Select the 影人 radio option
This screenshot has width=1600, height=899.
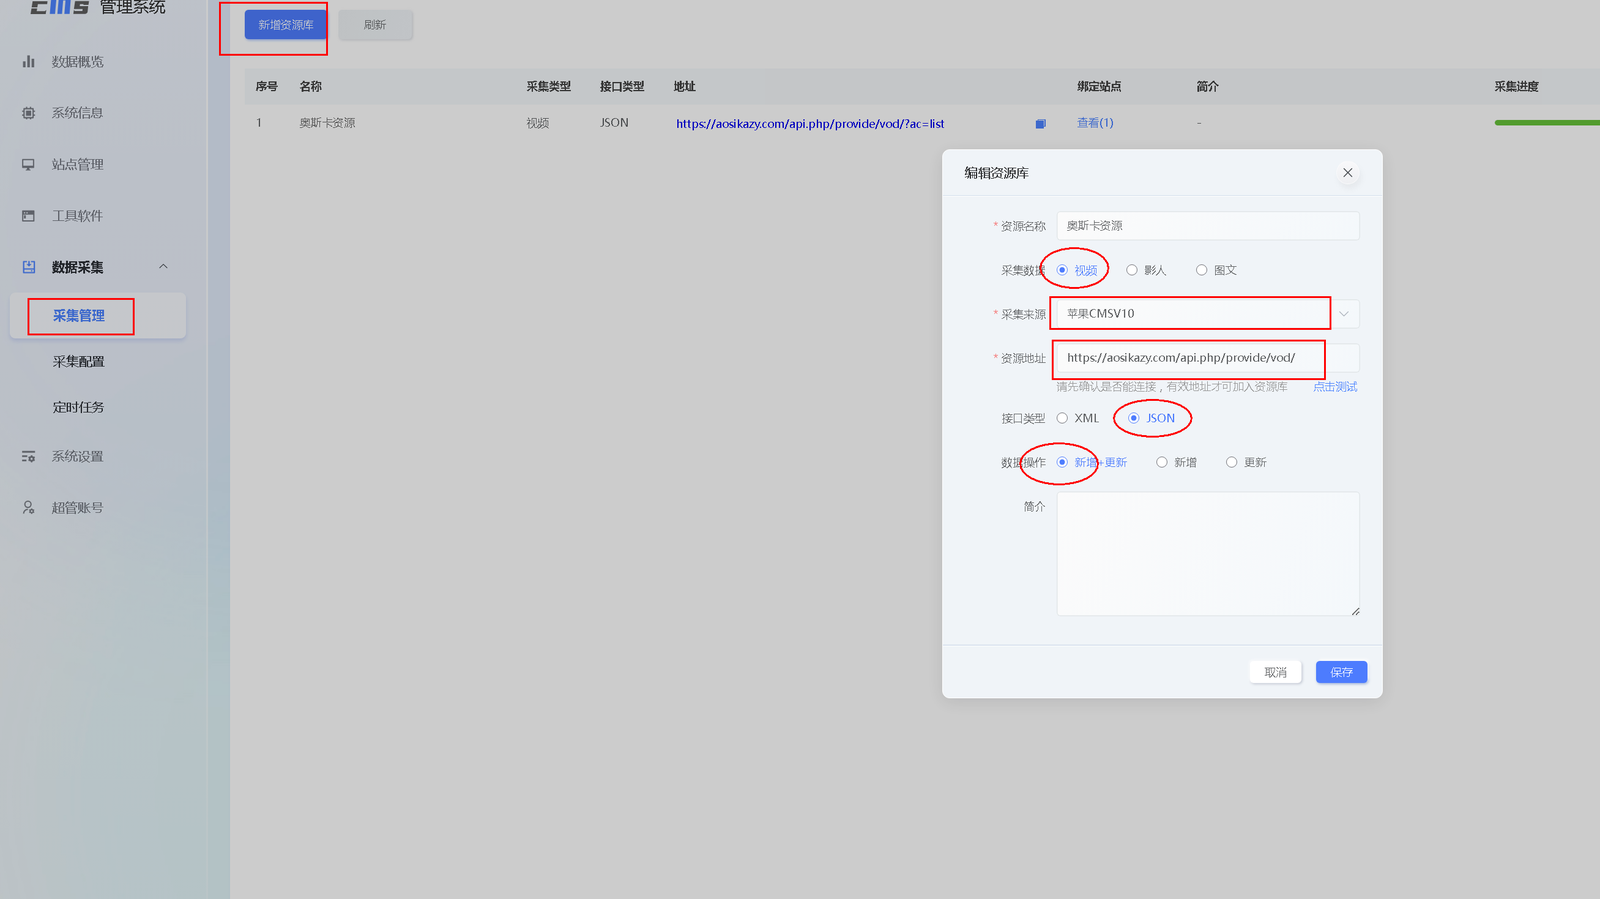1146,270
